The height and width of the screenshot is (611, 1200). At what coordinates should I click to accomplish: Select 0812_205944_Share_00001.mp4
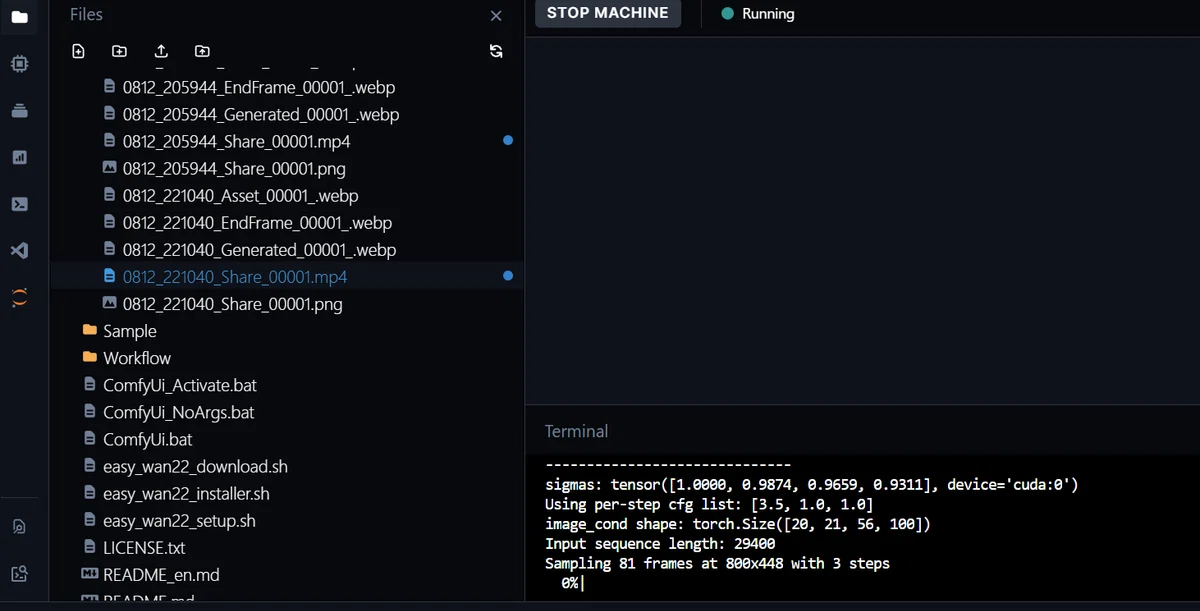(x=237, y=142)
